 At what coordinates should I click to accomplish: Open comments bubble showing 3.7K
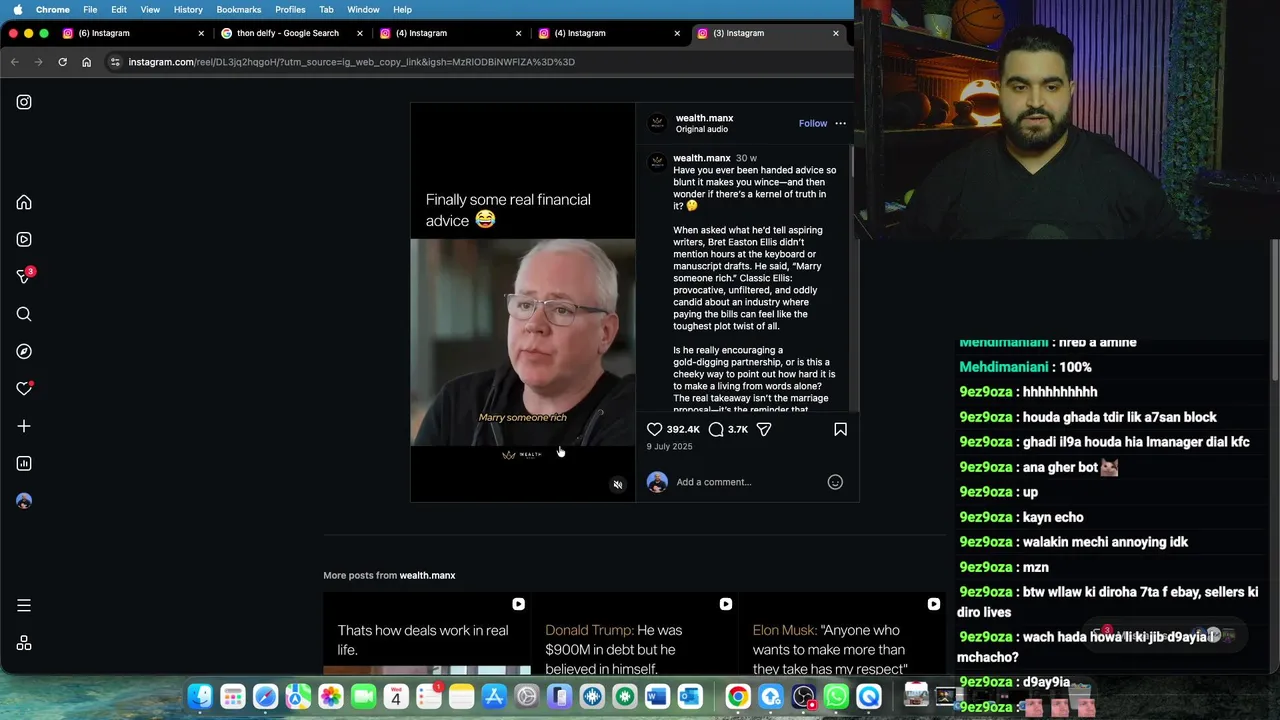pos(716,429)
